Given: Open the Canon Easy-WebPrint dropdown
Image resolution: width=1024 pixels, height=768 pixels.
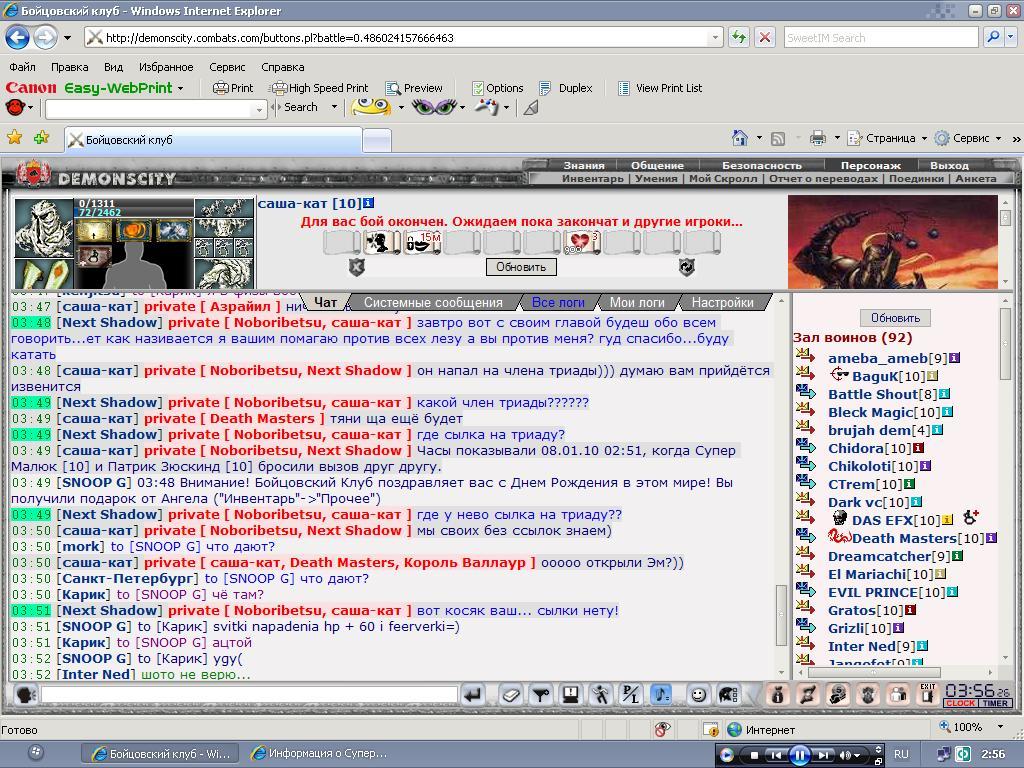Looking at the screenshot, I should (180, 88).
